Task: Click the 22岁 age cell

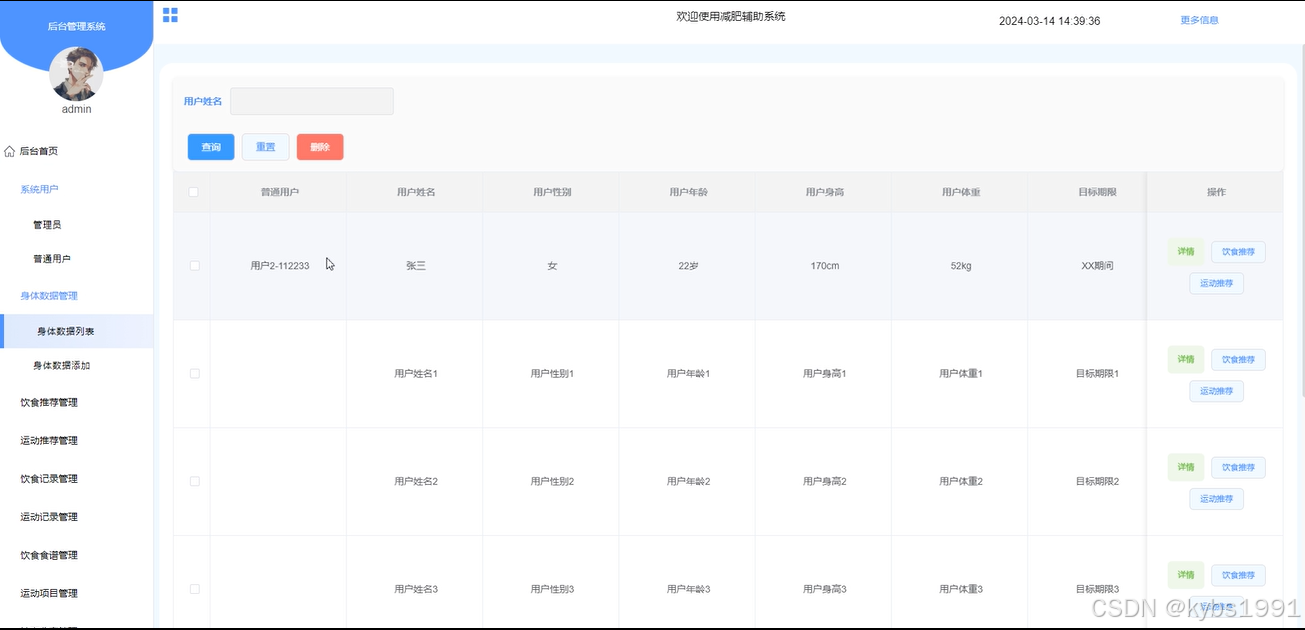Action: coord(688,266)
